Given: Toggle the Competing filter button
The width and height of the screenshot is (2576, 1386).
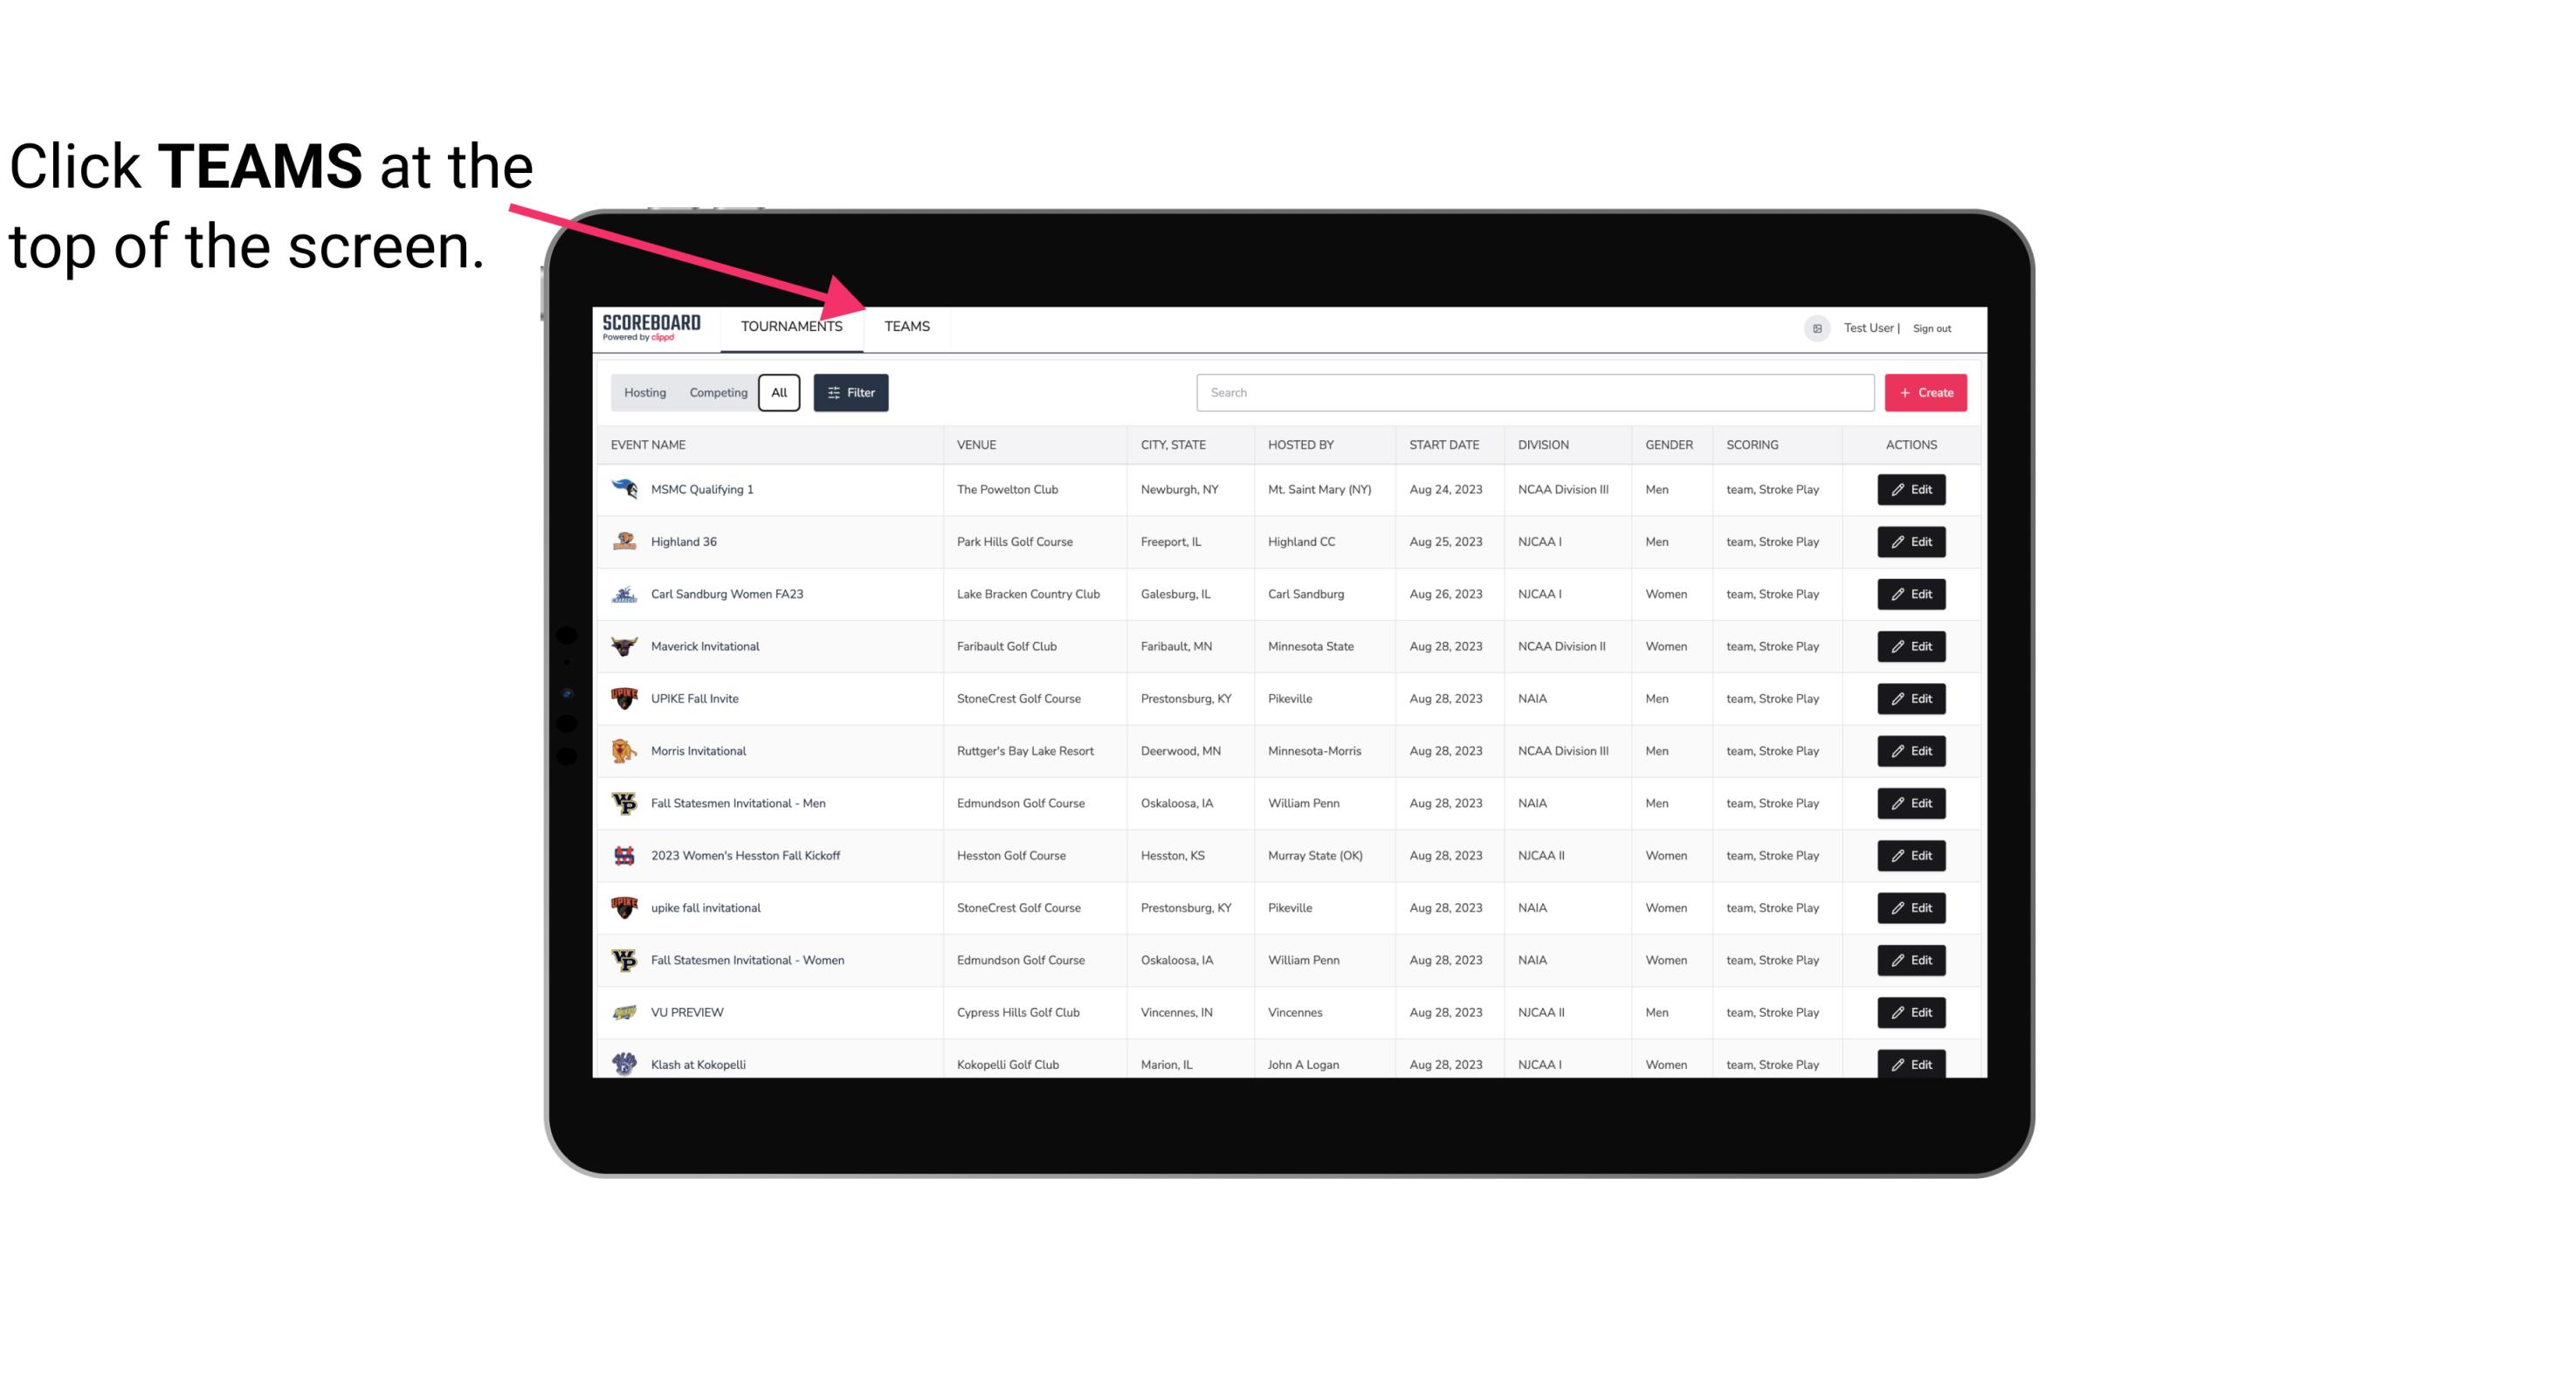Looking at the screenshot, I should pos(717,393).
